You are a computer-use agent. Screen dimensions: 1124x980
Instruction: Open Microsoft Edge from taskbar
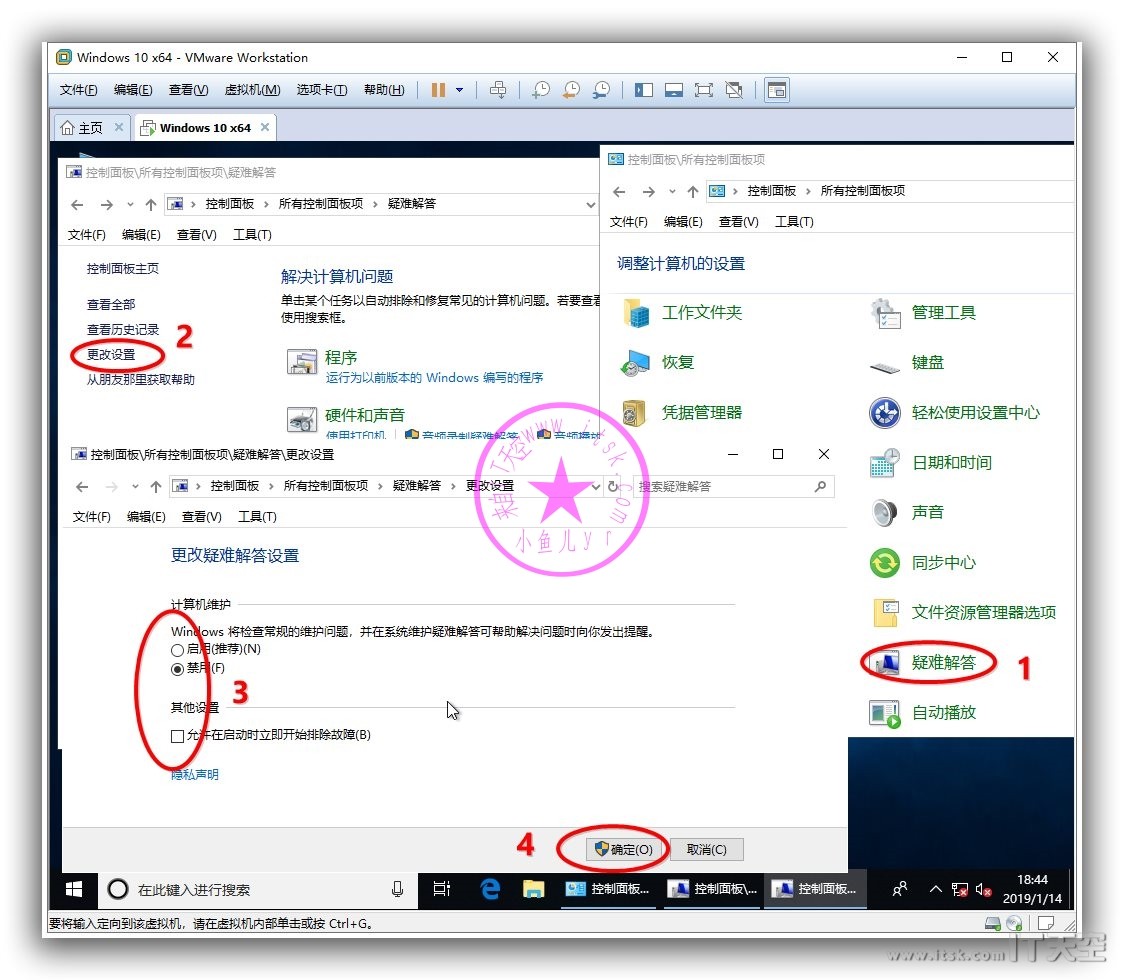[490, 890]
